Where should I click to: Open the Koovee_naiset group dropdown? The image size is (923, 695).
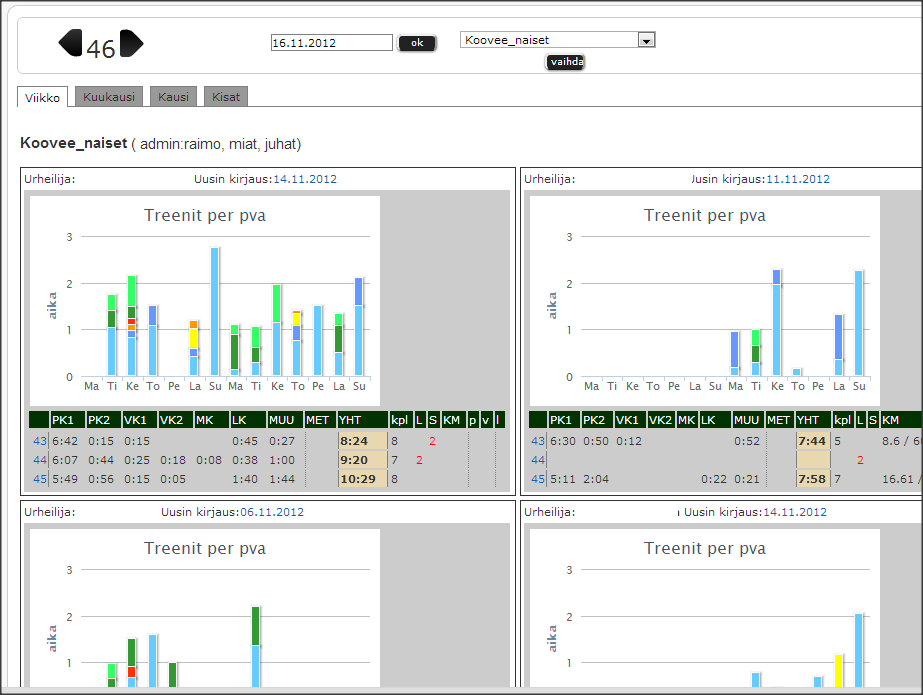pos(646,40)
